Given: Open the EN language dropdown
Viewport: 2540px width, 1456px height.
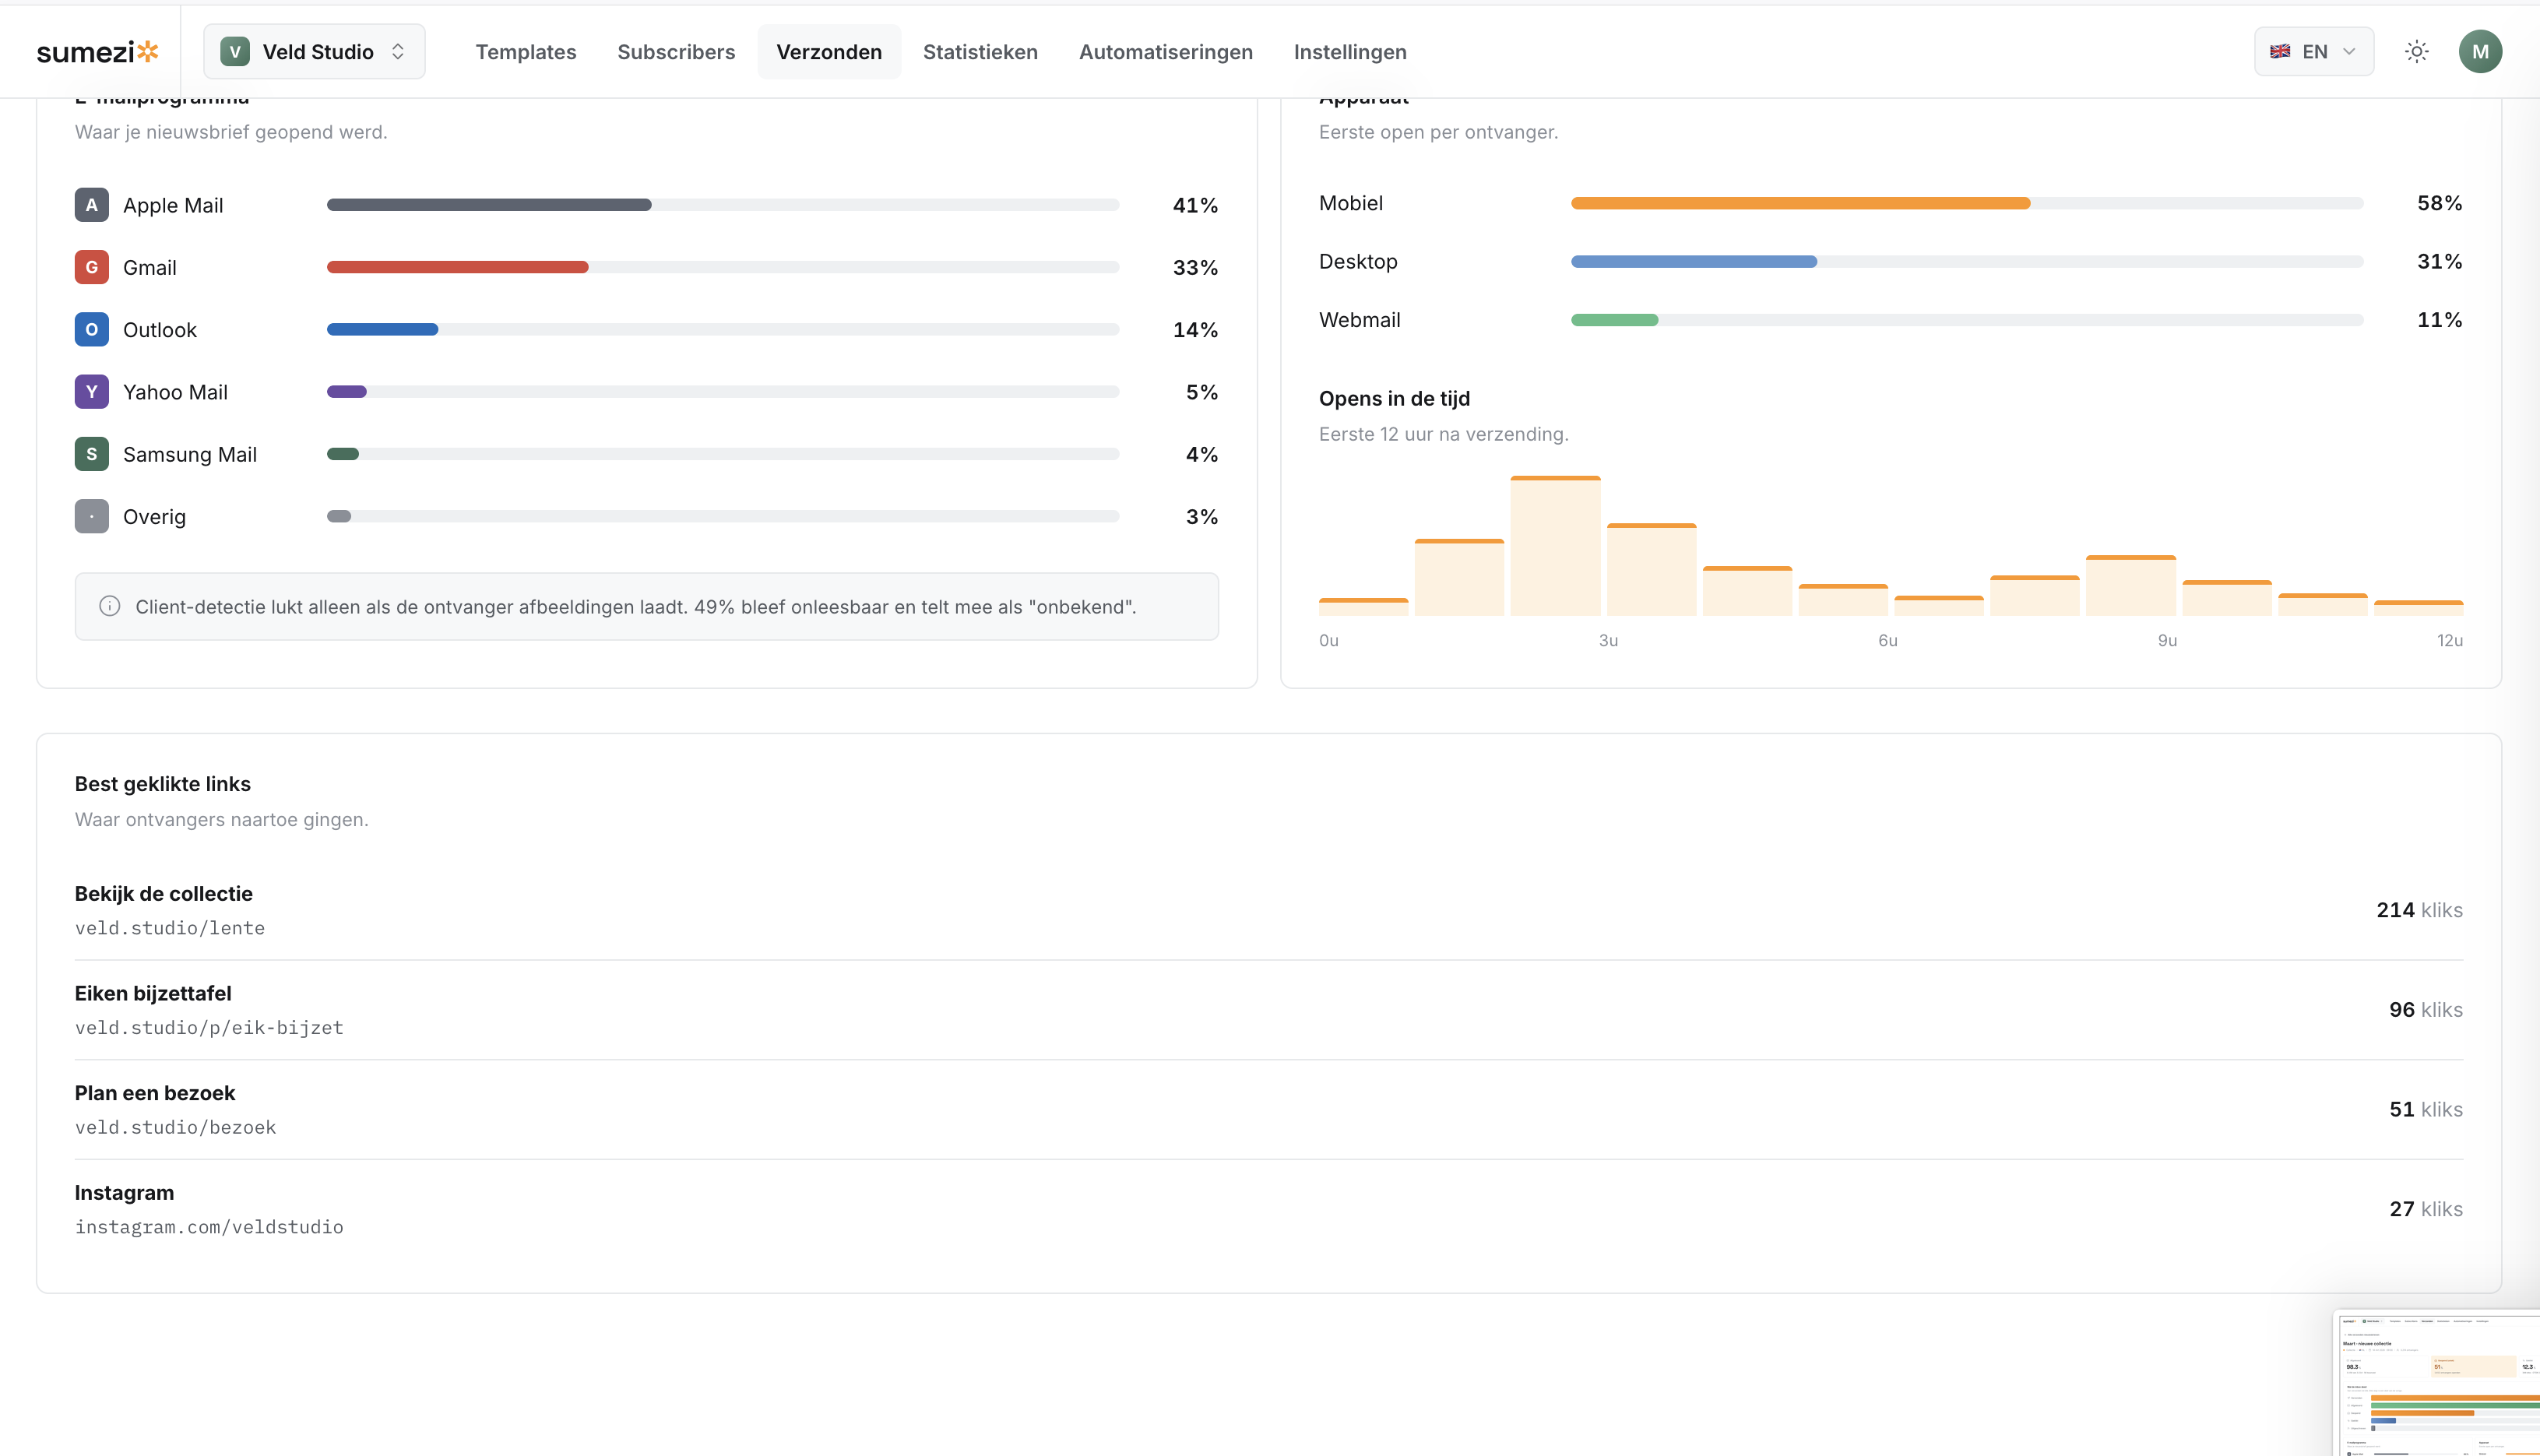Looking at the screenshot, I should 2313,52.
